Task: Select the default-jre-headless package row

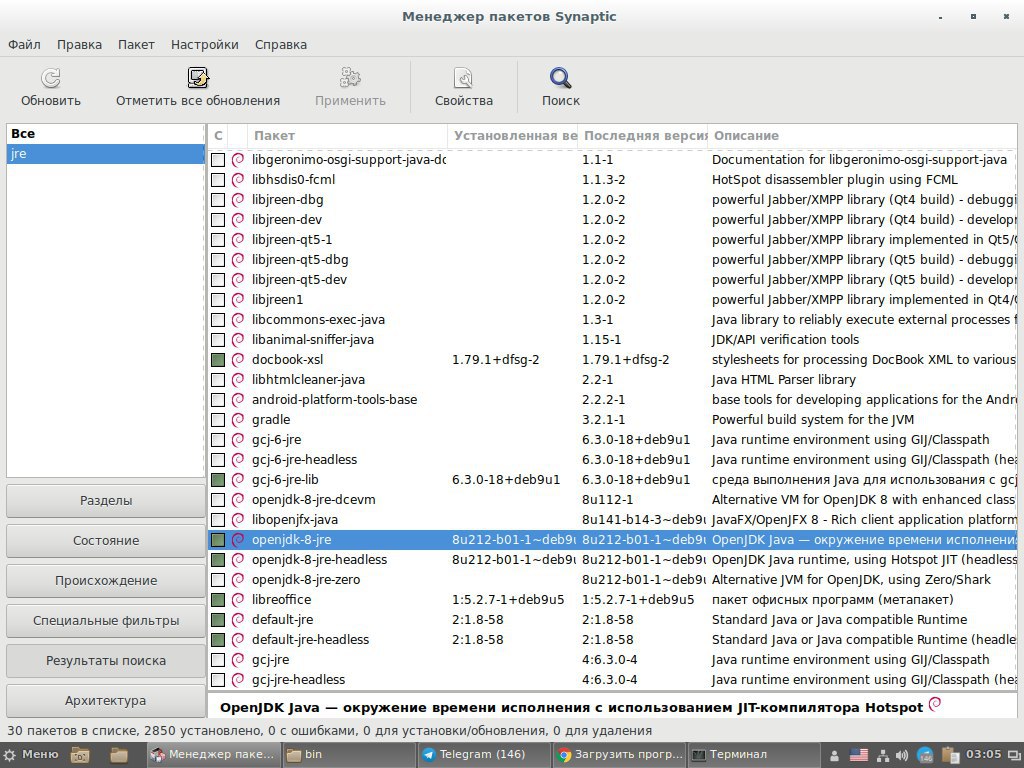Action: (613, 640)
